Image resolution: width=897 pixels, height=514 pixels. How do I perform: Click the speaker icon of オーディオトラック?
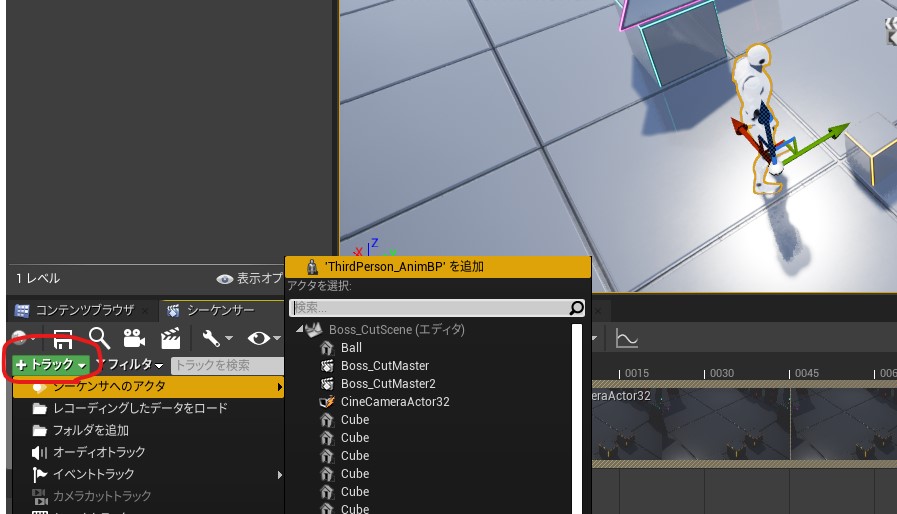coord(39,453)
